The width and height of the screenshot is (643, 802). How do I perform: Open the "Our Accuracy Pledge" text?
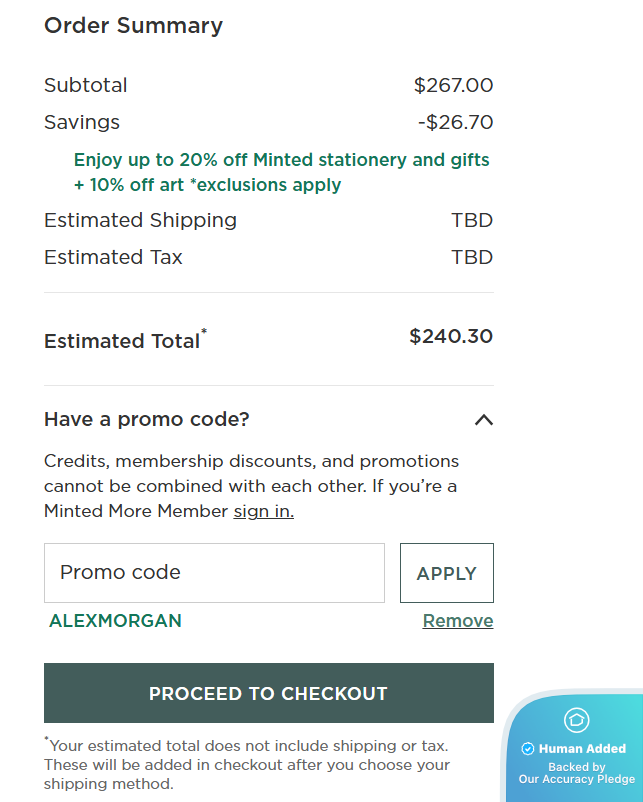(576, 779)
